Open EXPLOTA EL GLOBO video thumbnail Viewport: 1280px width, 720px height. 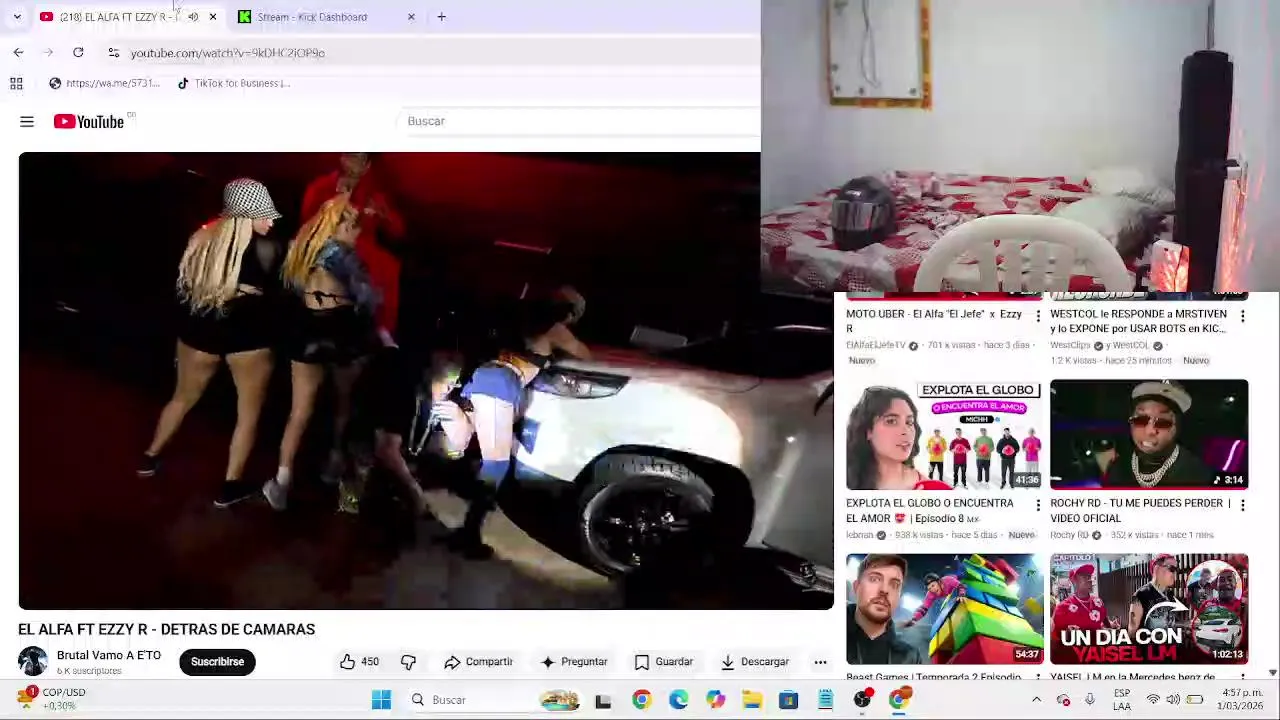tap(945, 434)
